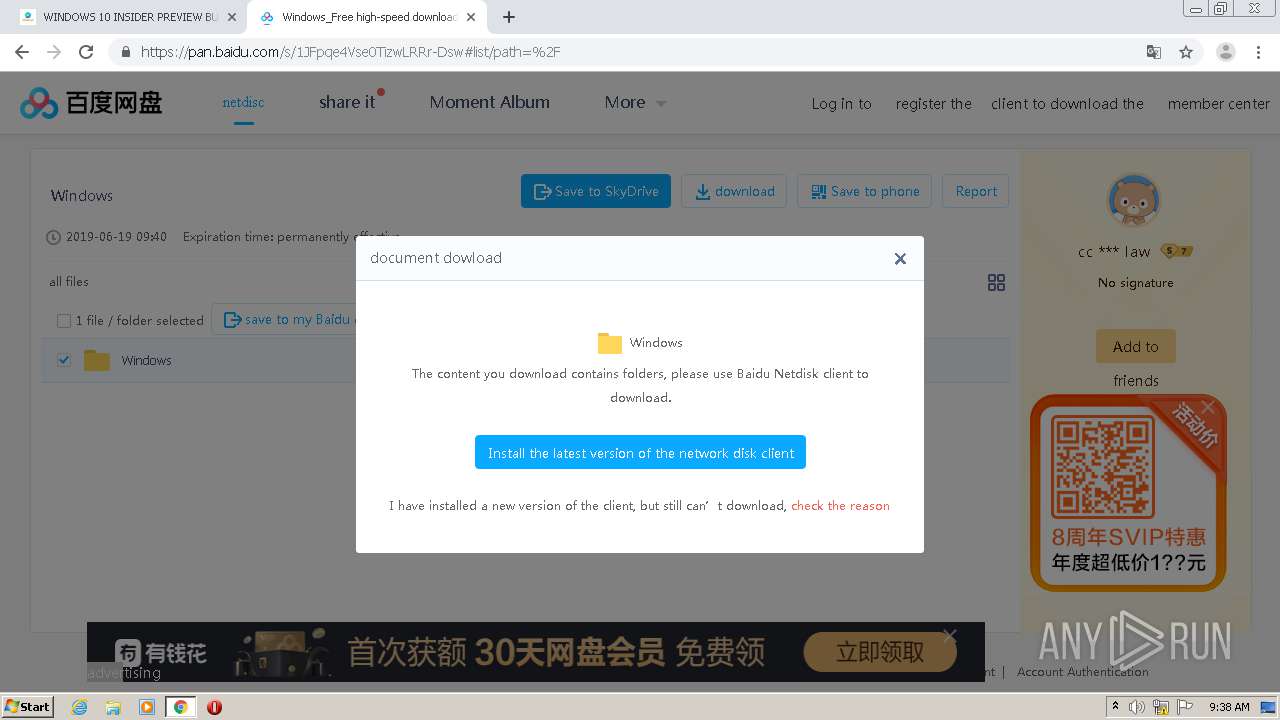Open the network tray icon
The image size is (1280, 720).
click(x=1161, y=707)
